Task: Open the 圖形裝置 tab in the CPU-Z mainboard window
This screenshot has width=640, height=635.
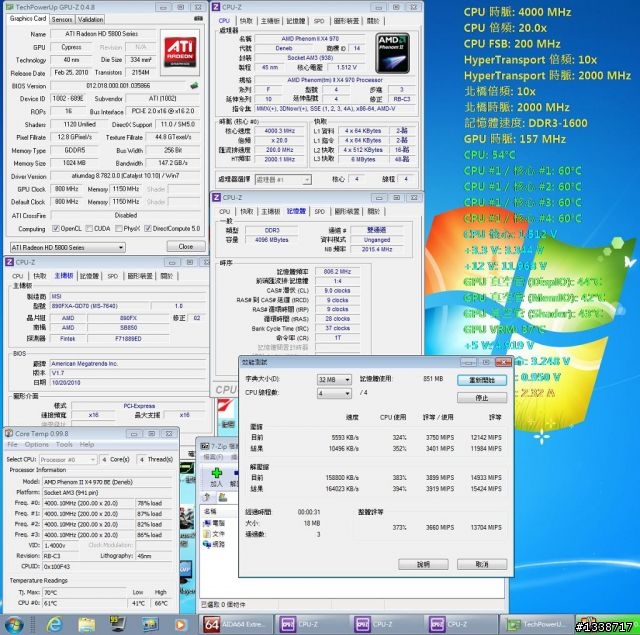Action: click(x=140, y=276)
